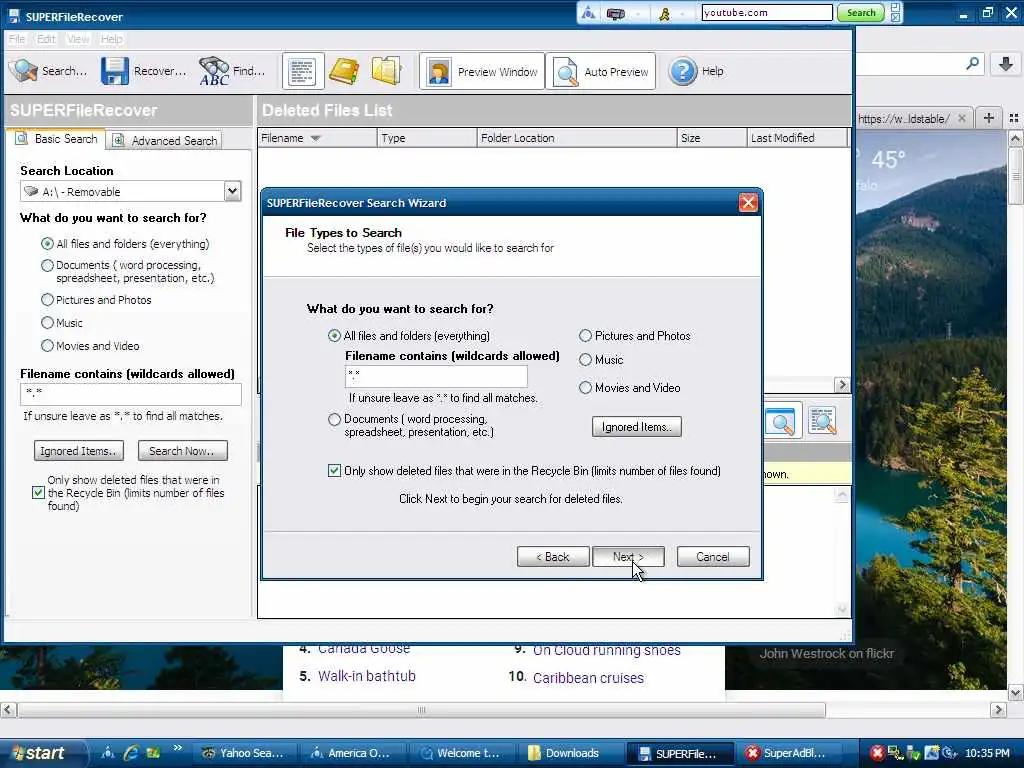This screenshot has width=1024, height=768.
Task: Click the wizard's Filename contains input field
Action: [436, 376]
